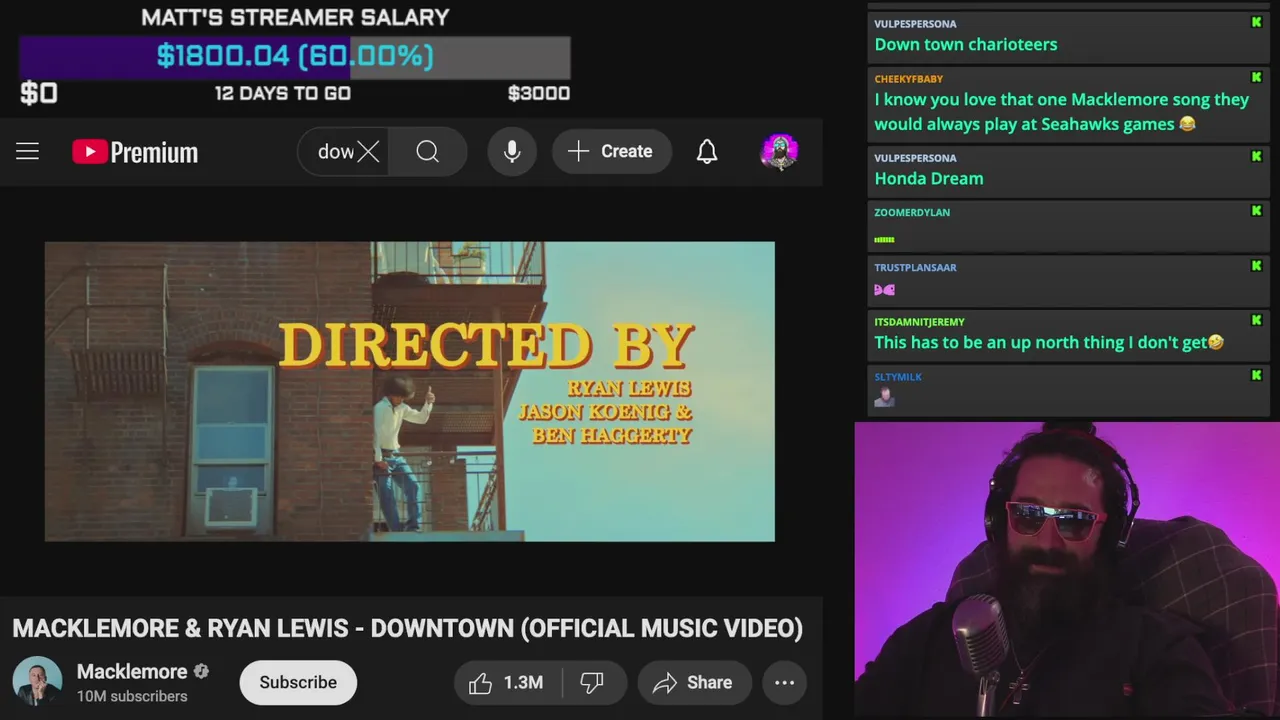The width and height of the screenshot is (1280, 720).
Task: Click the streamer salary progress bar
Action: tap(295, 56)
